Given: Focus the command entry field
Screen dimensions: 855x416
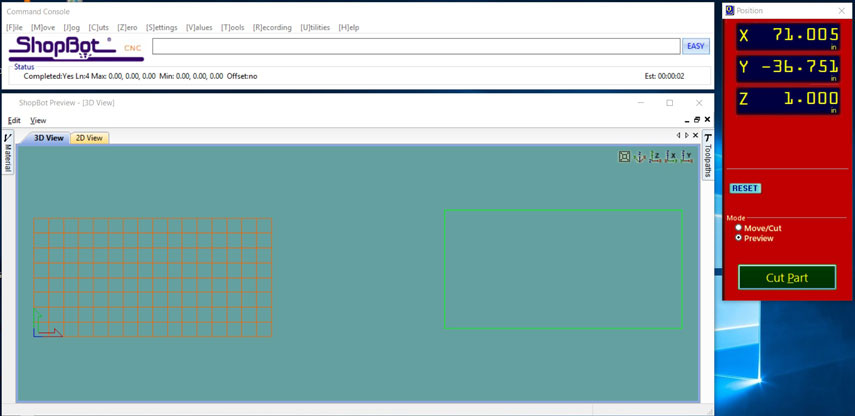Looking at the screenshot, I should 416,46.
